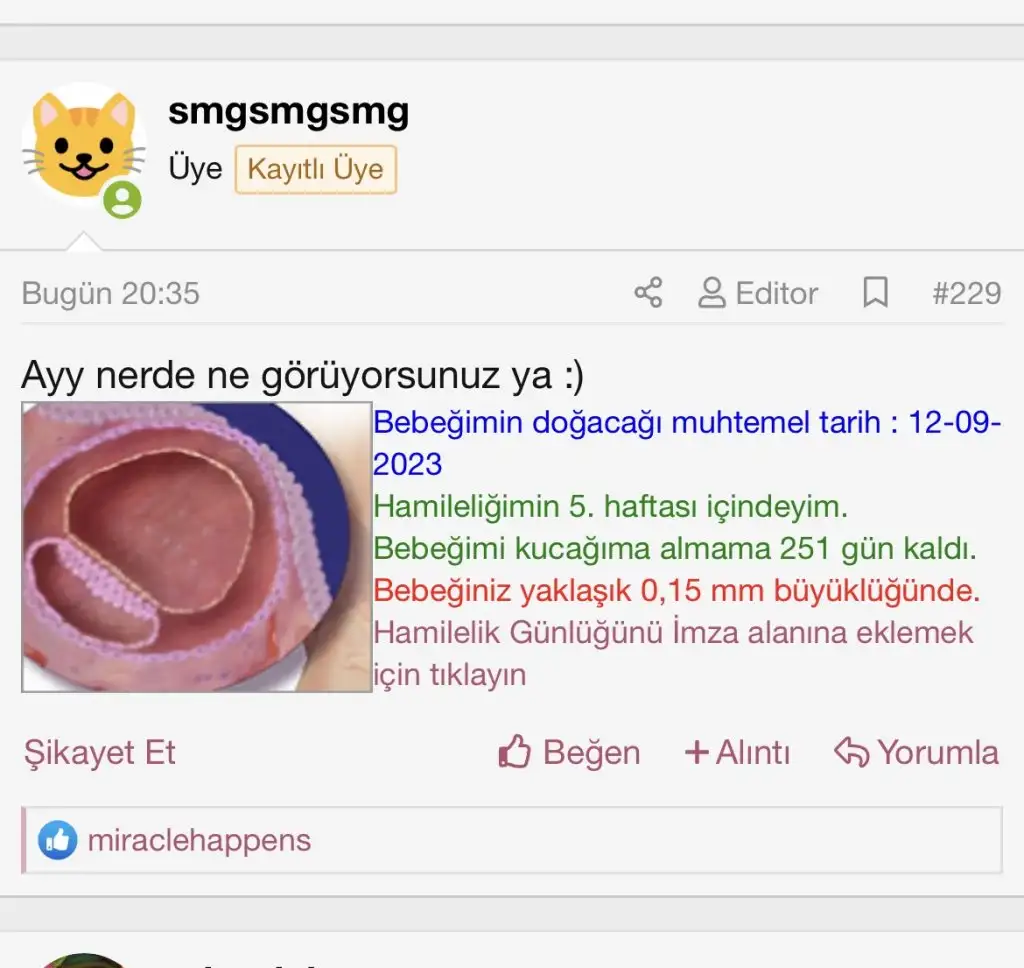
Task: Click the green 251 gün kaldı text
Action: (674, 549)
